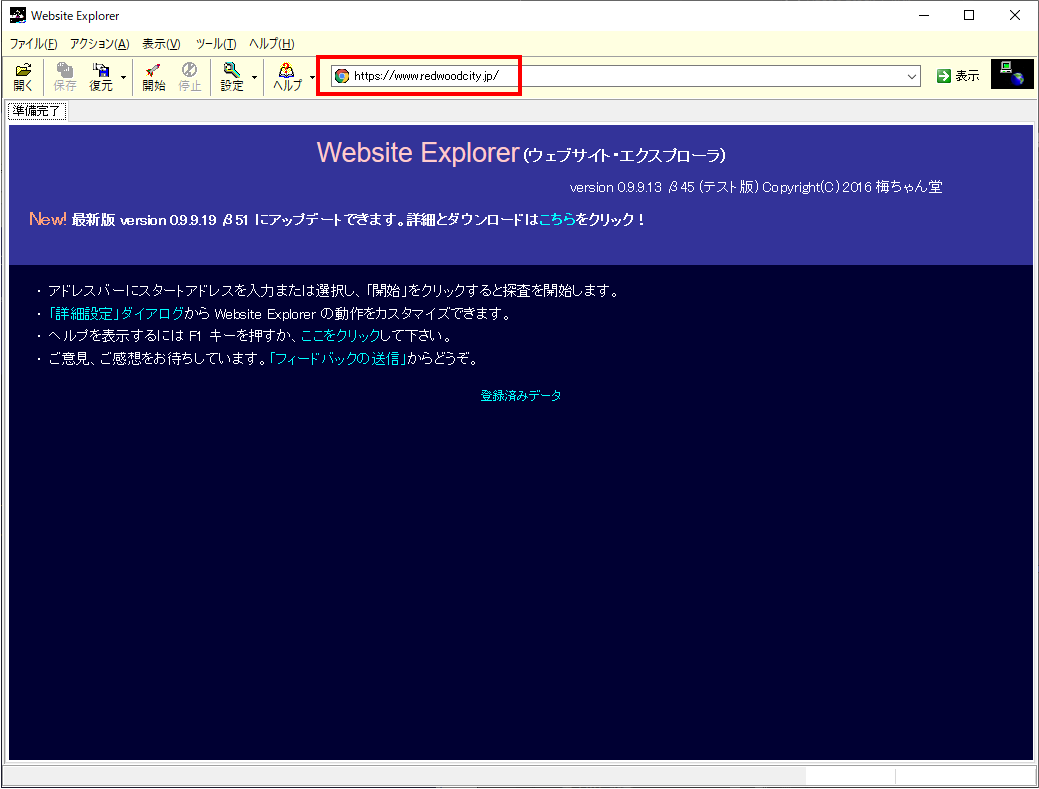This screenshot has height=789, width=1039.
Task: Maximize the Website Explorer window
Action: coord(969,15)
